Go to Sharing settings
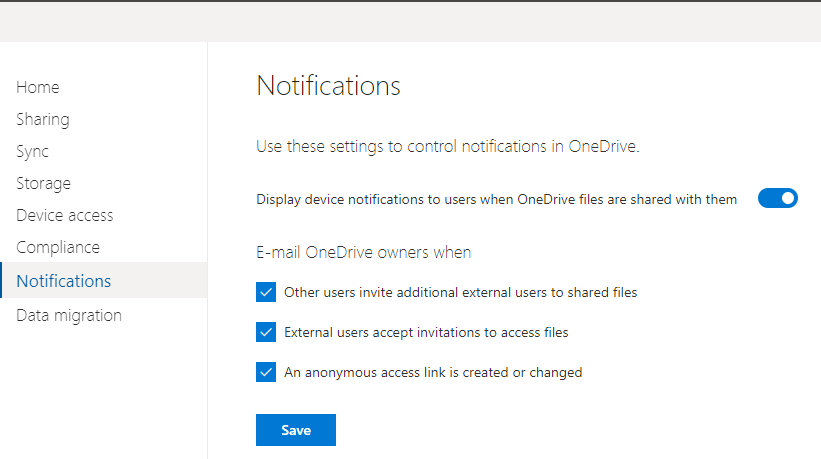The width and height of the screenshot is (821, 459). tap(43, 119)
